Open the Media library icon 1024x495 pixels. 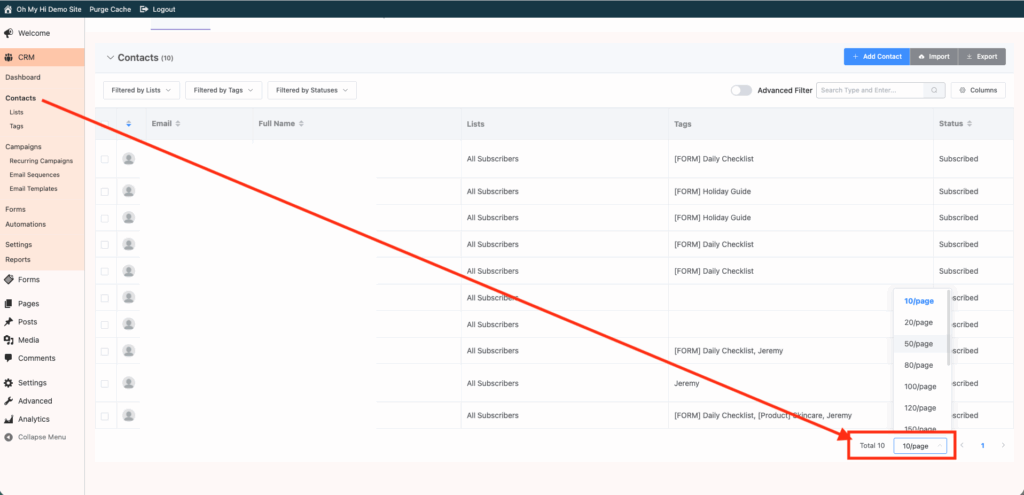[x=9, y=340]
